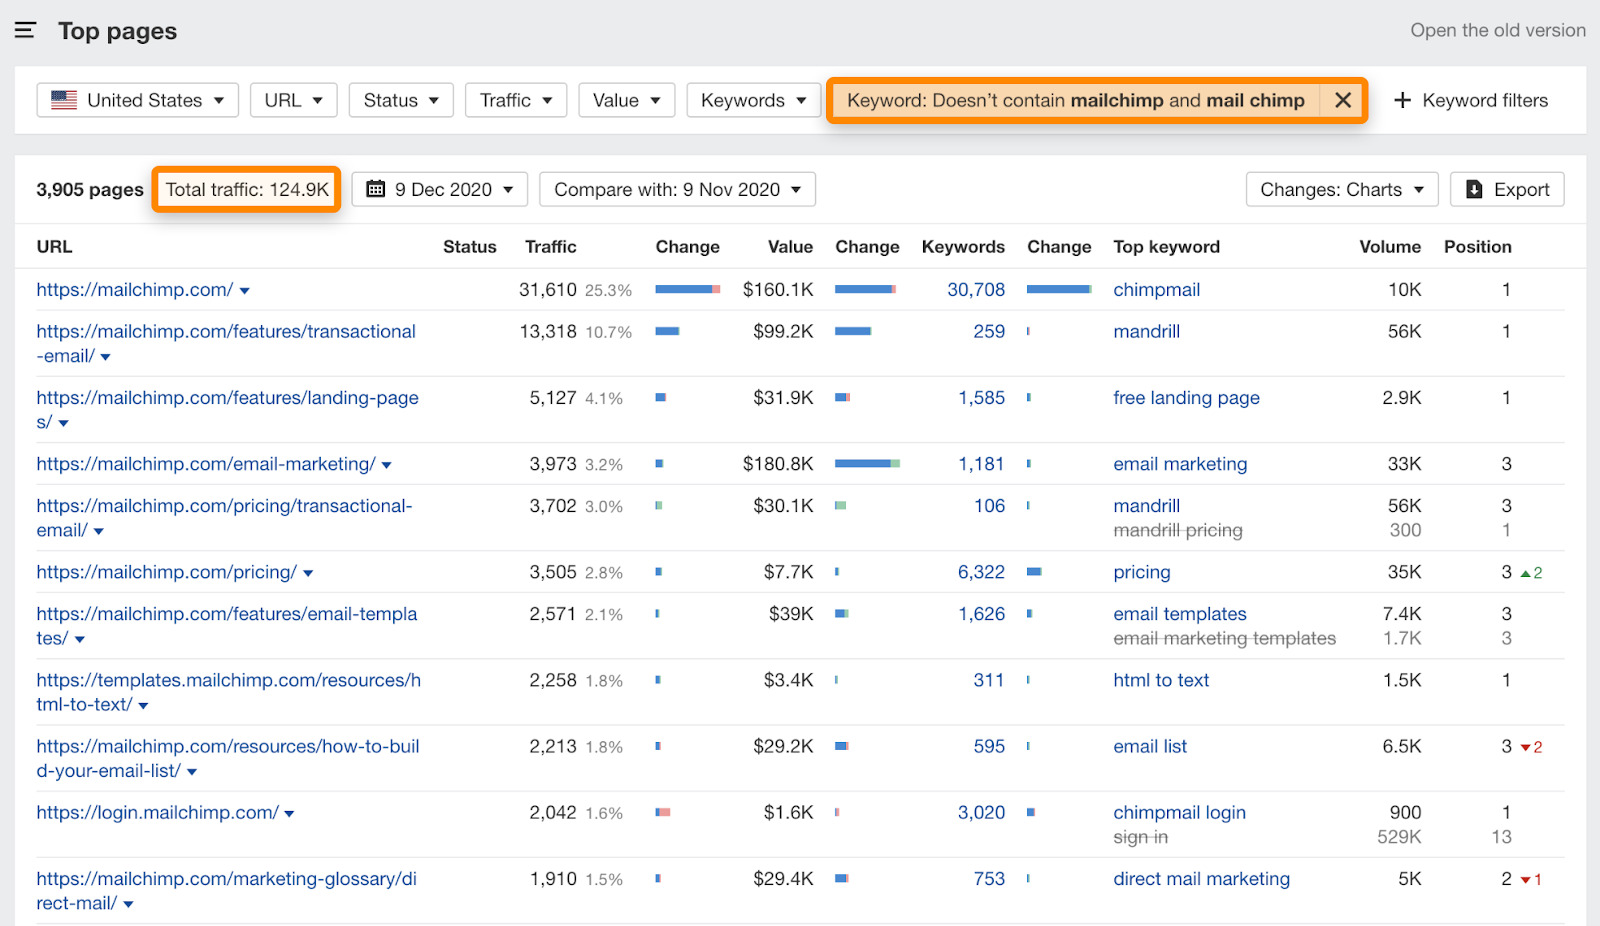Sort by the Traffic column header
This screenshot has height=926, width=1600.
click(x=550, y=247)
